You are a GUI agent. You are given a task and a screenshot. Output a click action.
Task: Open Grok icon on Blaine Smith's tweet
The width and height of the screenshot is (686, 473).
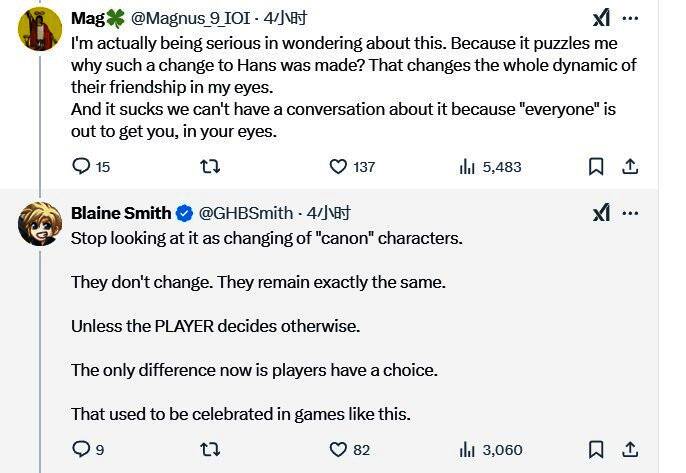point(601,213)
